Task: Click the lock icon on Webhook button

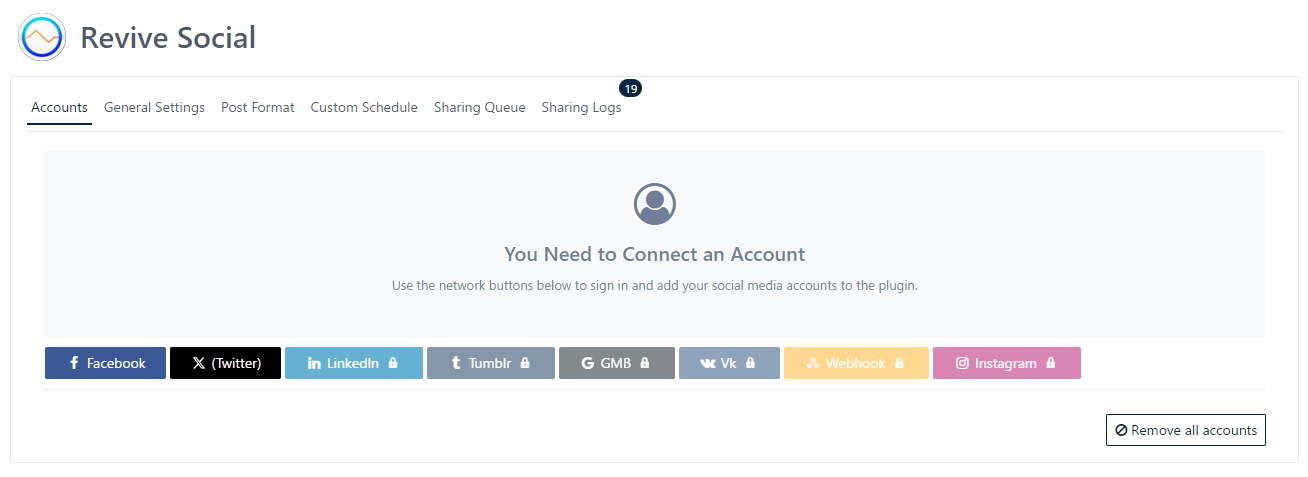Action: [899, 363]
